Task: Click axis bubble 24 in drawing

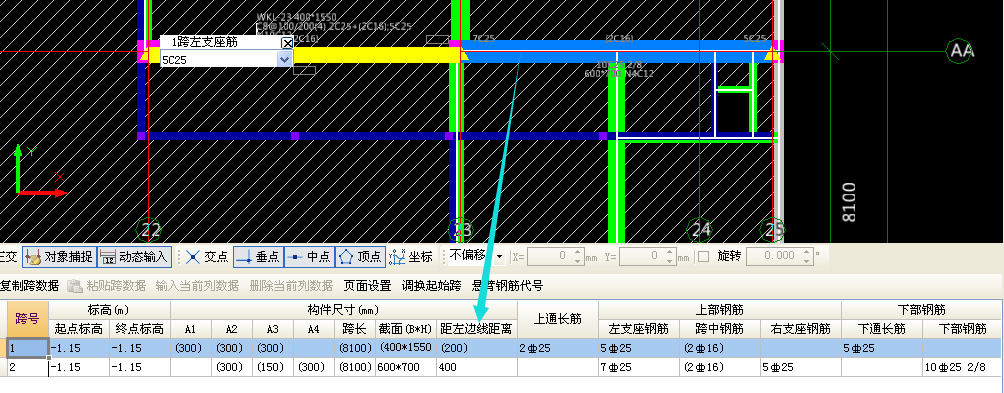Action: tap(700, 230)
